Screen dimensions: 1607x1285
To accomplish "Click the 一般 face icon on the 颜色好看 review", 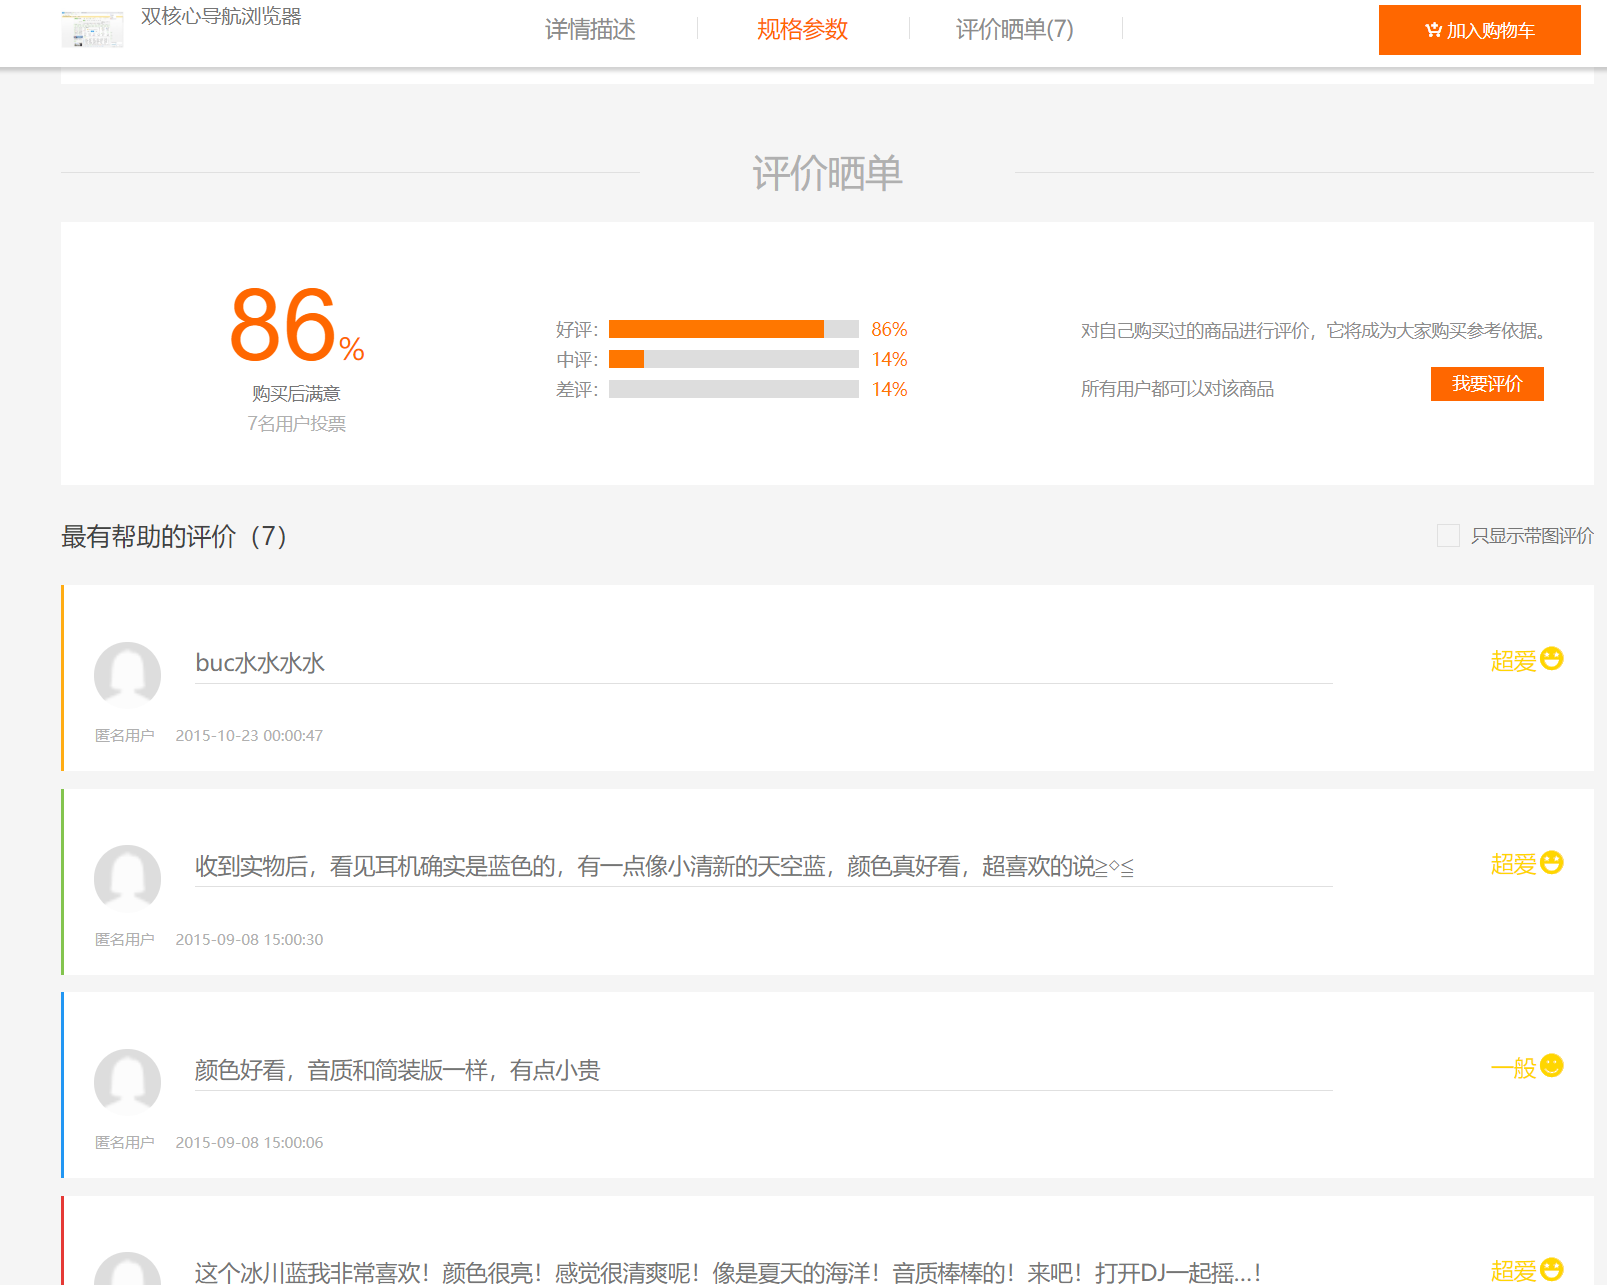I will point(1552,1066).
